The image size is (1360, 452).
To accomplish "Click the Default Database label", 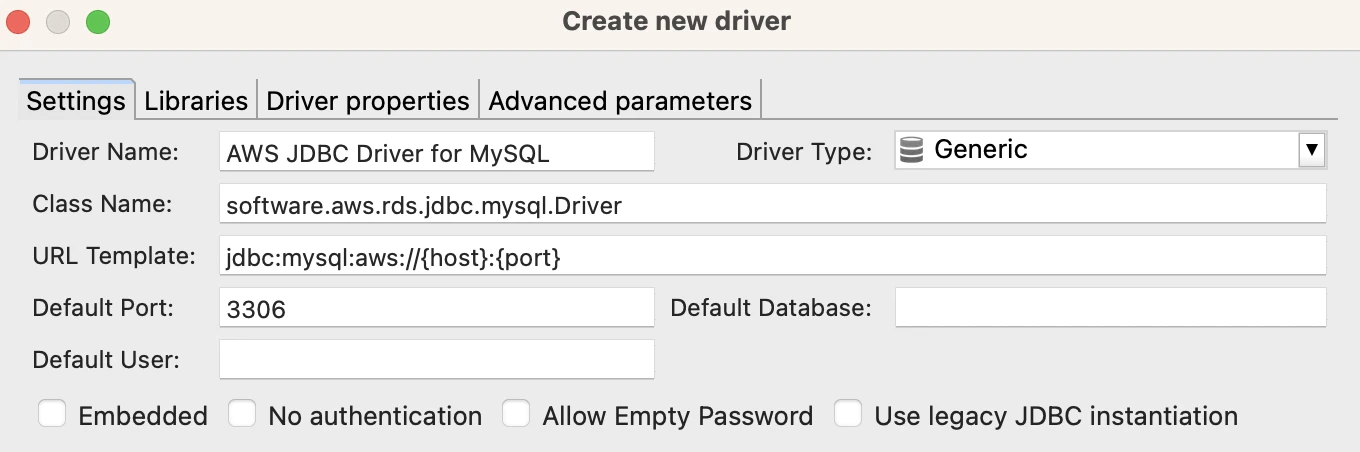I will click(771, 308).
